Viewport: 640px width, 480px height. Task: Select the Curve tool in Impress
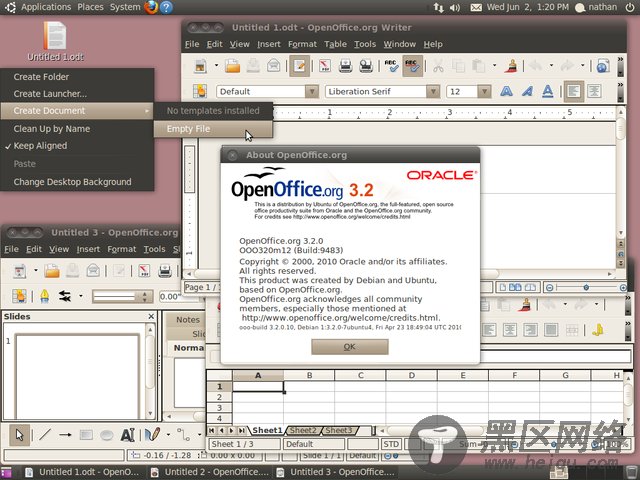pos(153,435)
